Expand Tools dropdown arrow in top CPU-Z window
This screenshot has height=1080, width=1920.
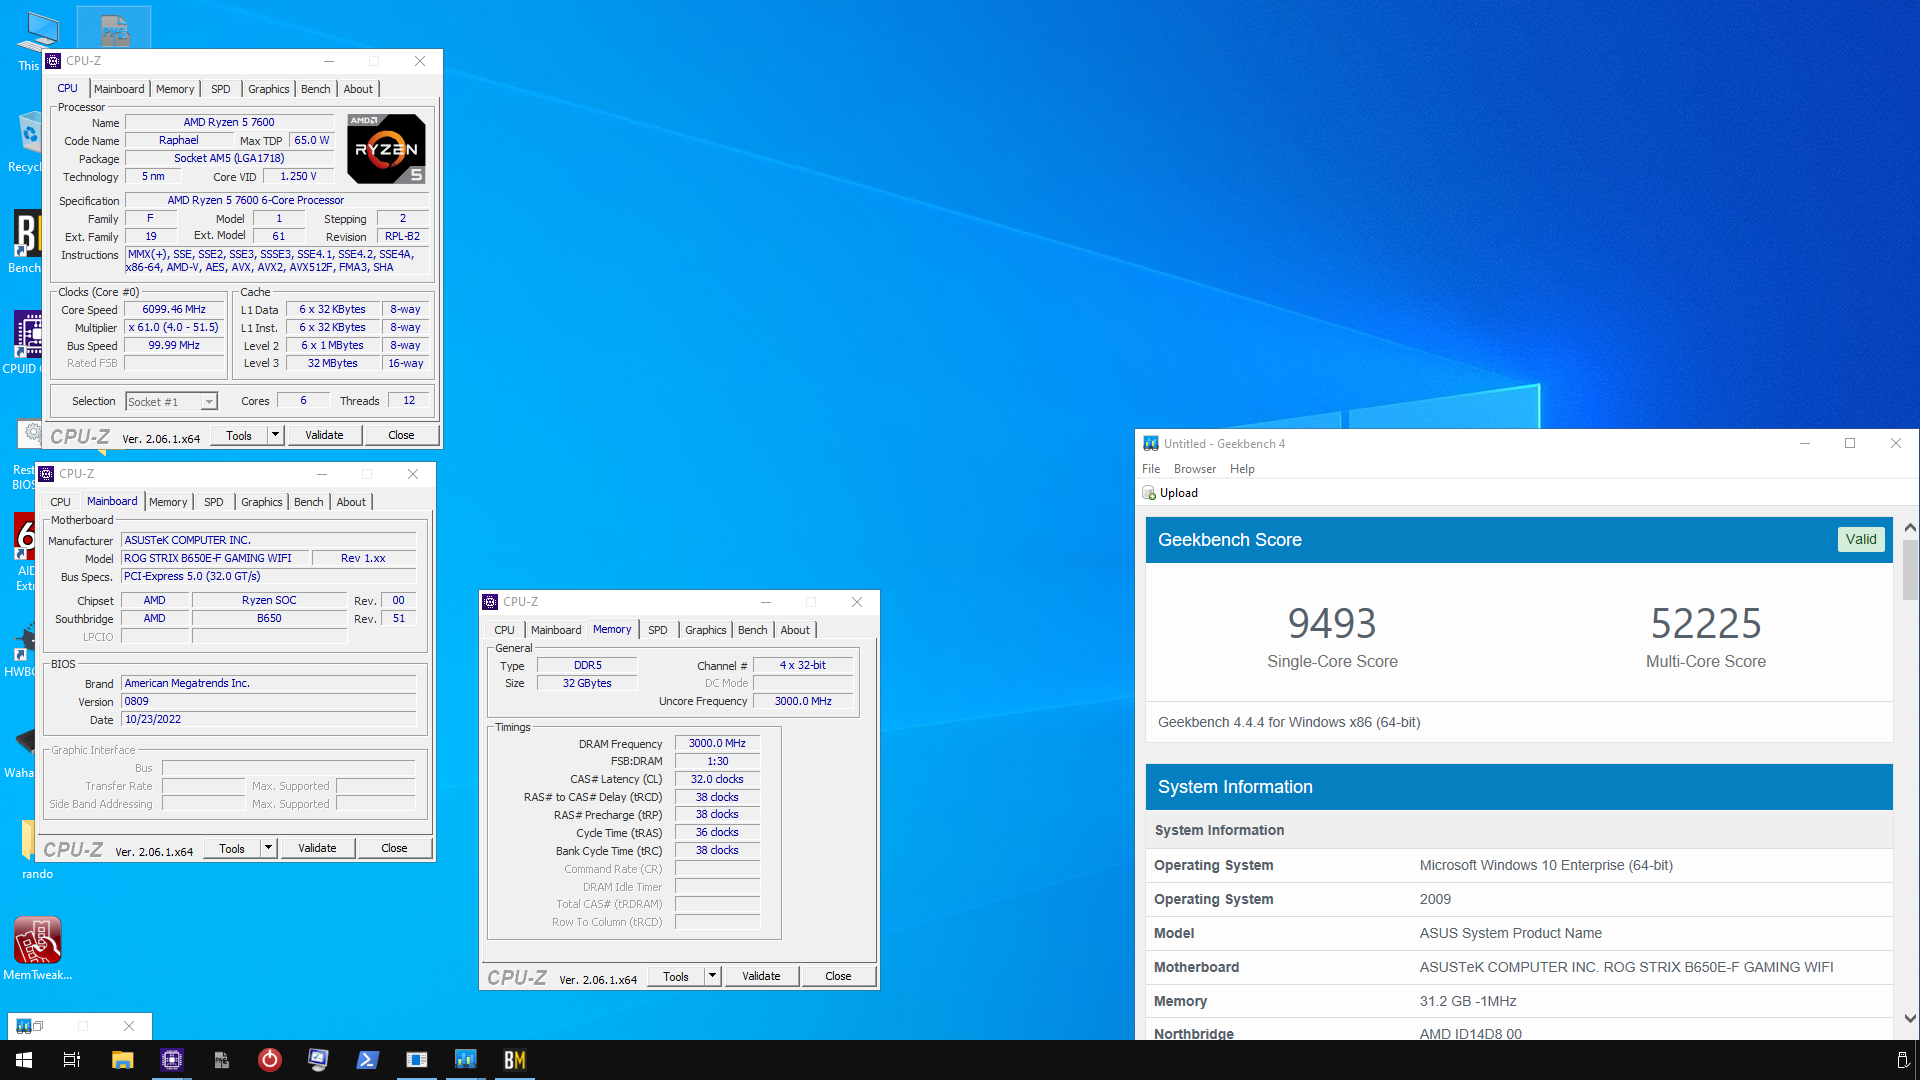pos(276,435)
